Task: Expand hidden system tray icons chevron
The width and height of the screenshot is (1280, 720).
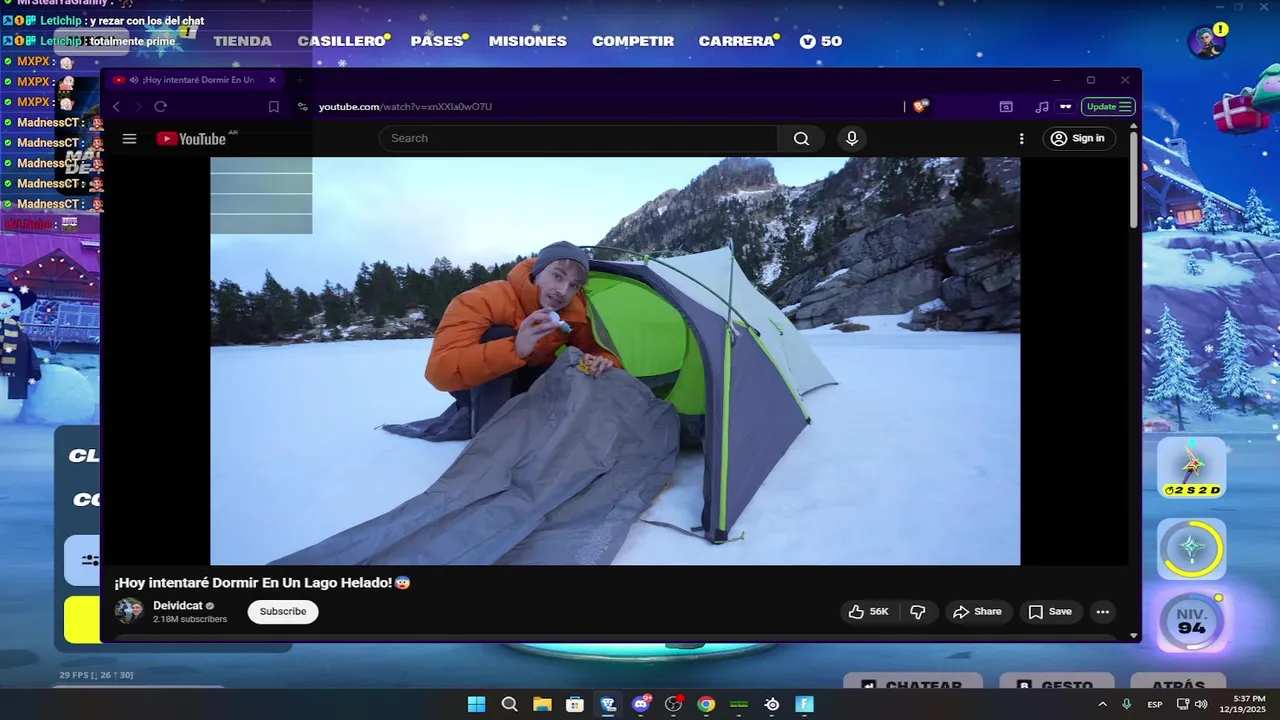Action: pos(1102,704)
